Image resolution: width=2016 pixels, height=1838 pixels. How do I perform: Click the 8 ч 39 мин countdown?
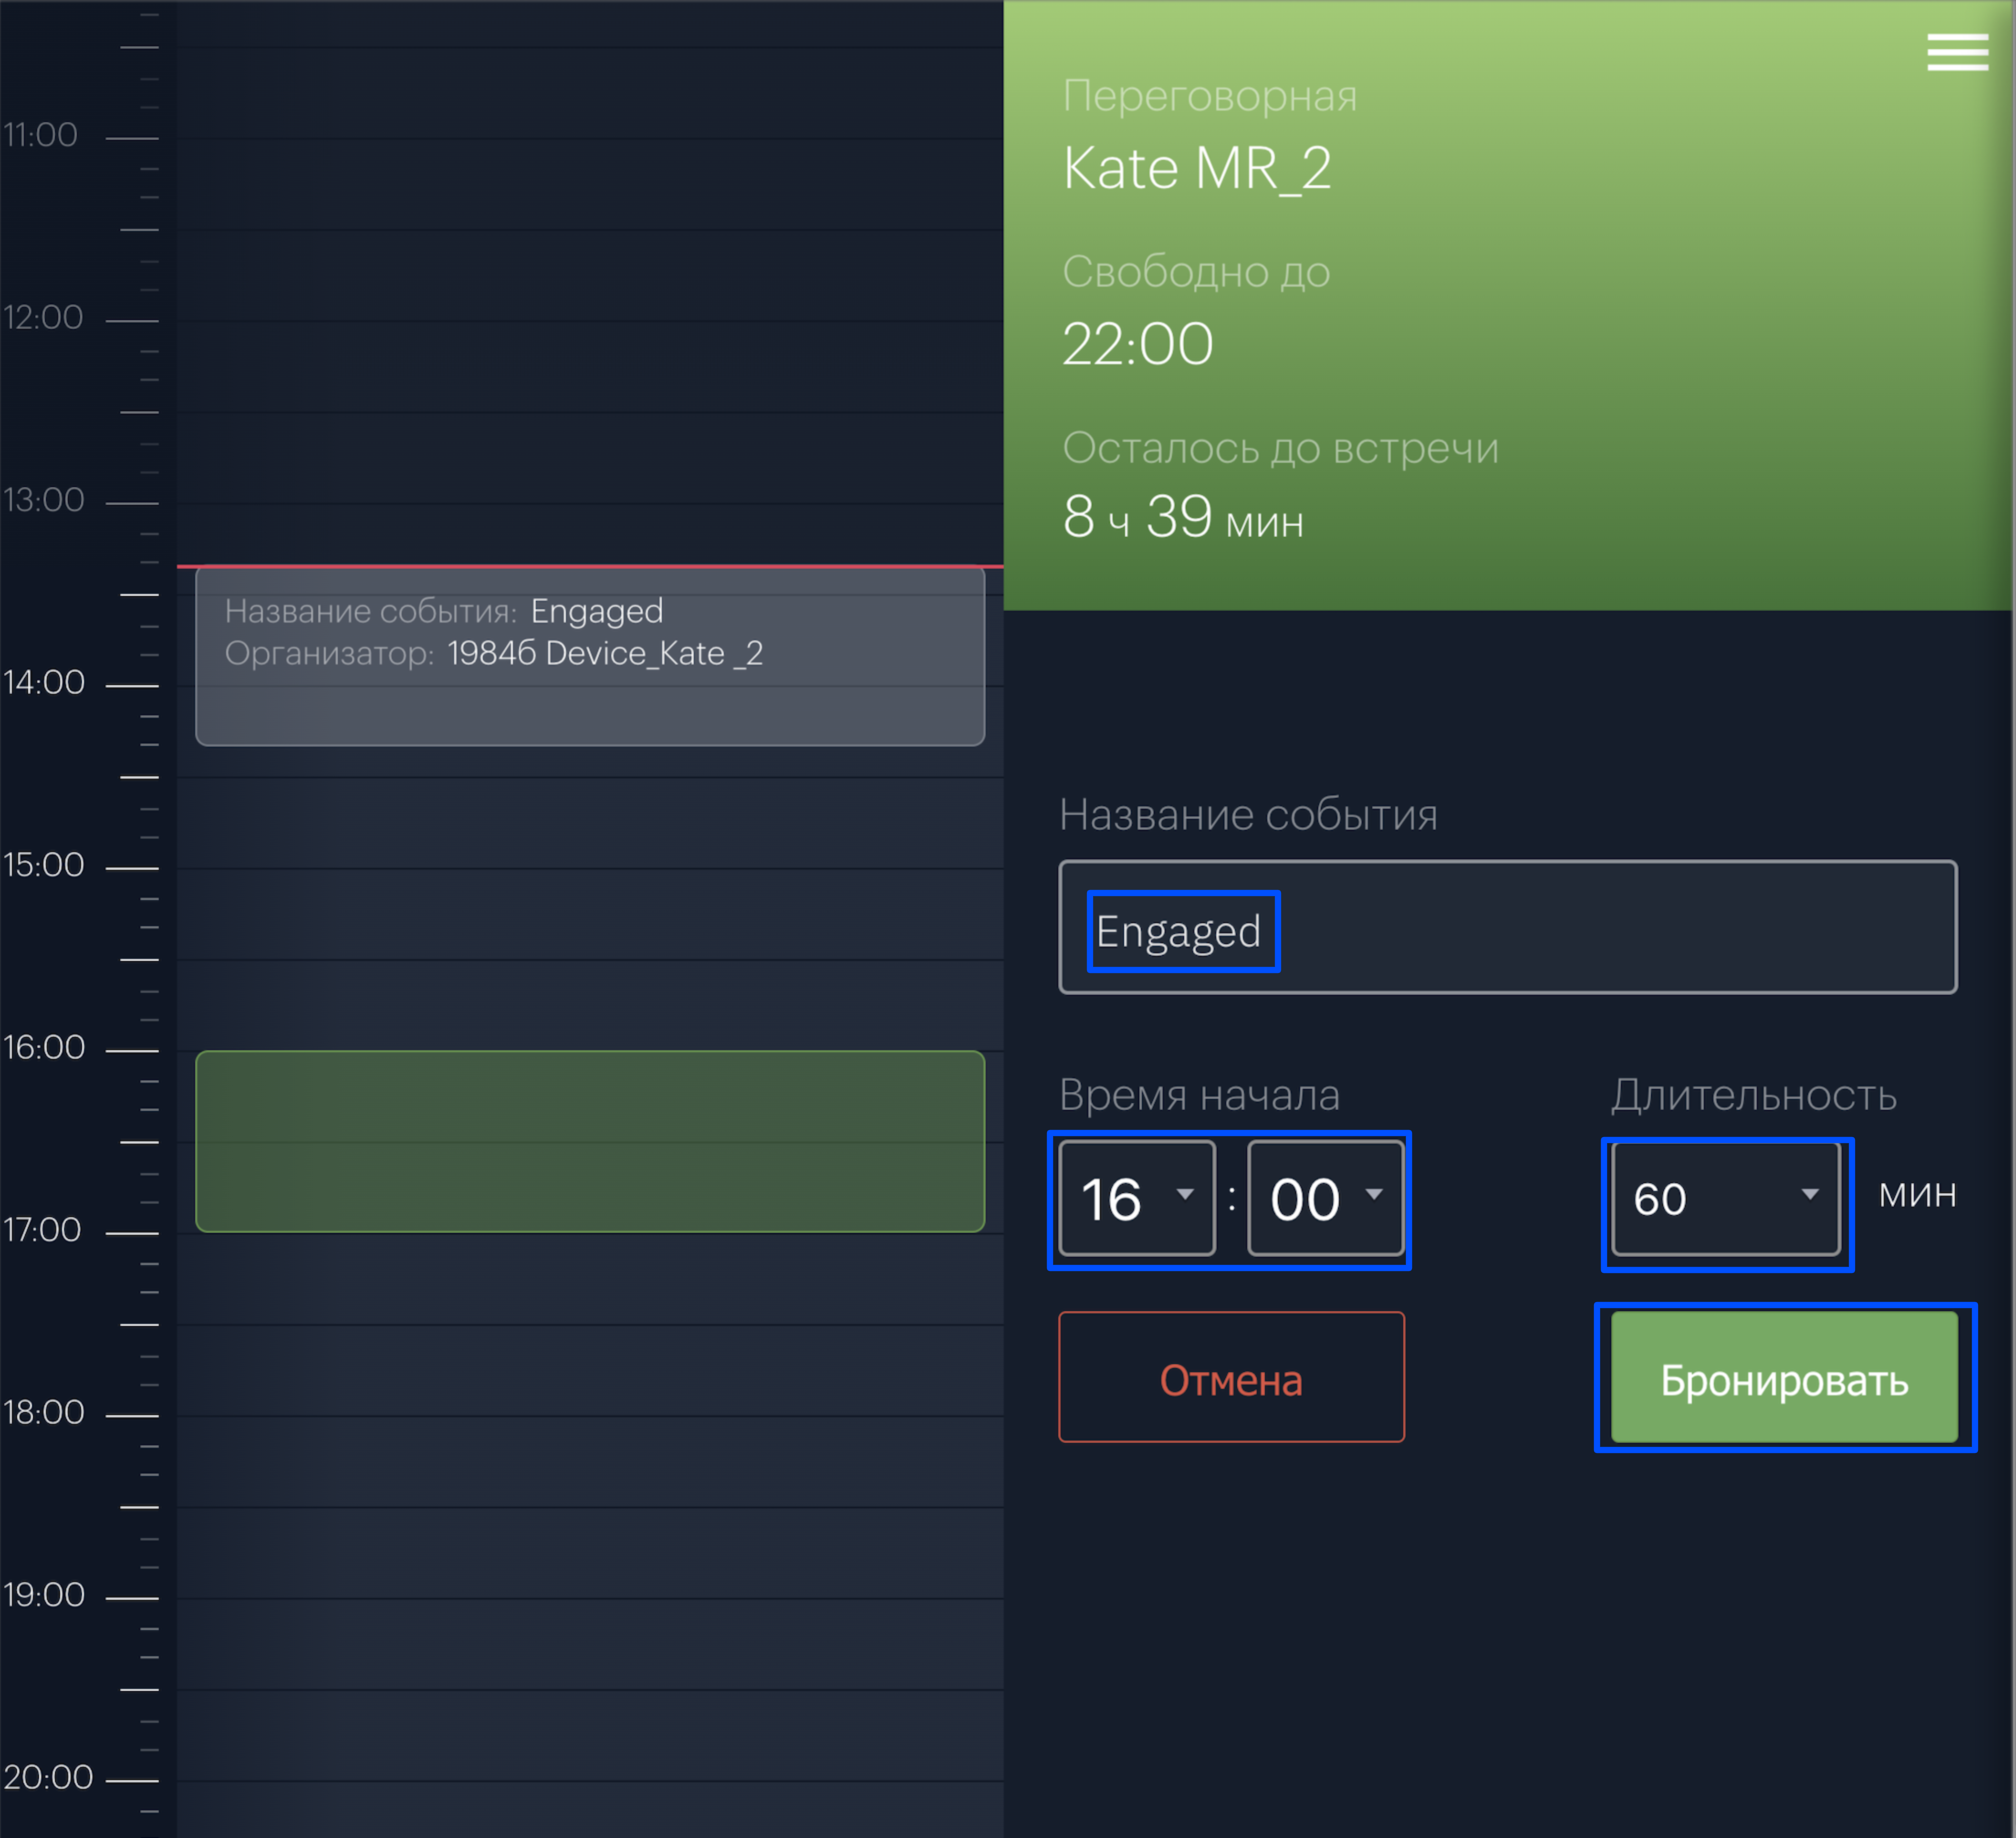point(1183,517)
